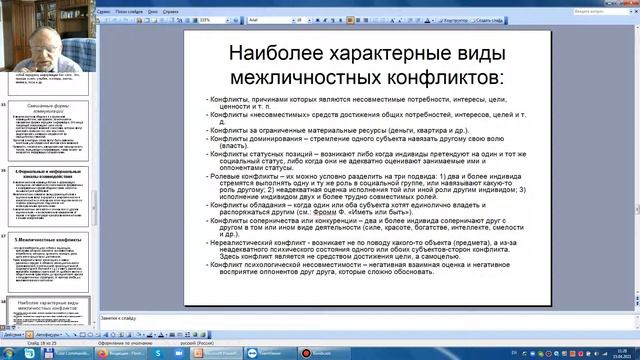Toggle italic formatting
The width and height of the screenshot is (640, 360).
click(325, 20)
